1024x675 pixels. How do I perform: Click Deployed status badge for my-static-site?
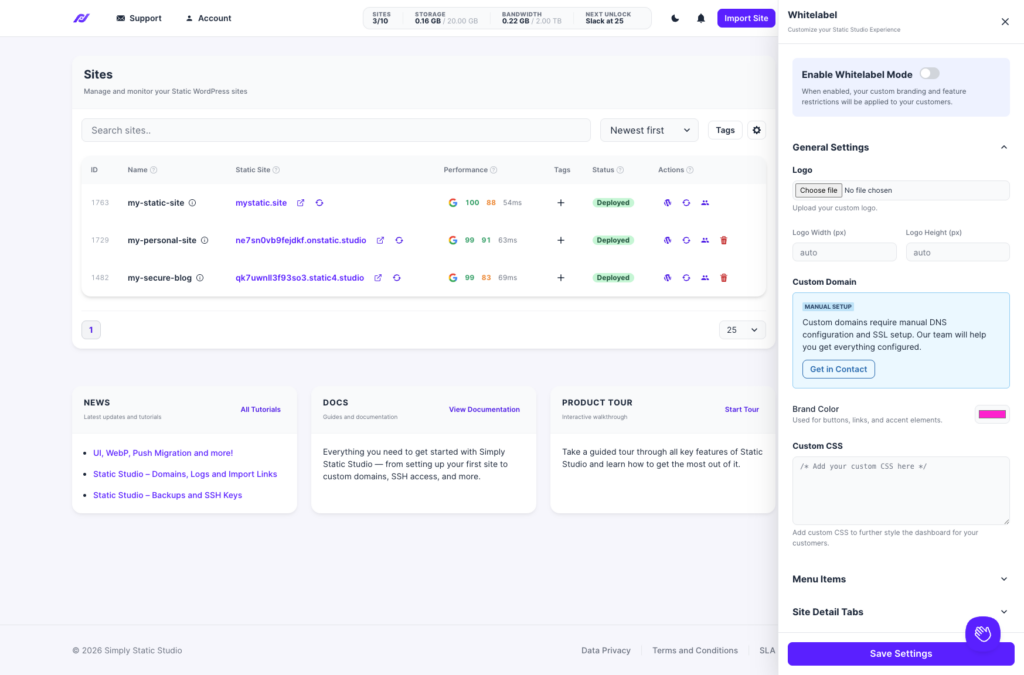[613, 202]
